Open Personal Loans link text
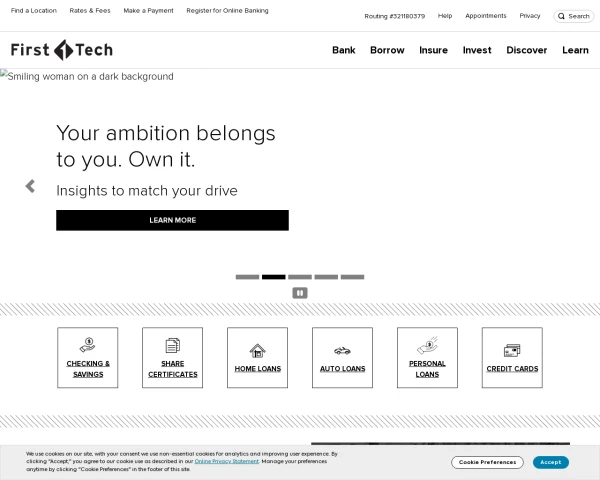Image resolution: width=600 pixels, height=480 pixels. pos(427,369)
